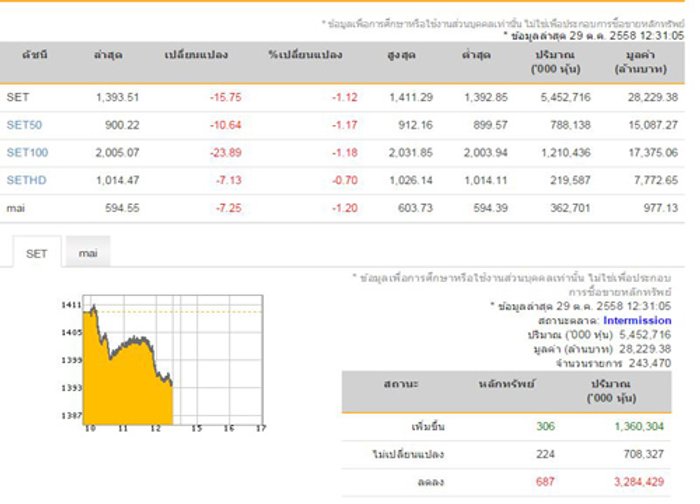Select the SET100 value 17,375.06

coord(653,153)
